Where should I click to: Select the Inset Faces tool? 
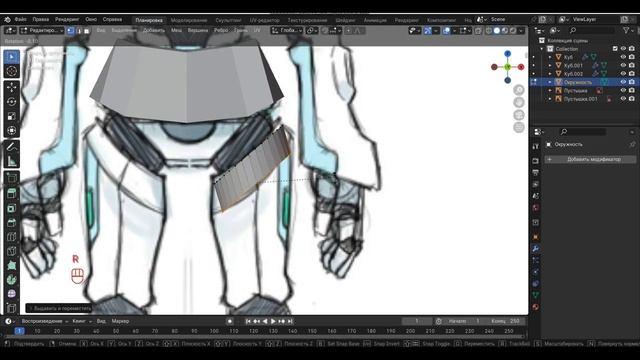point(11,208)
